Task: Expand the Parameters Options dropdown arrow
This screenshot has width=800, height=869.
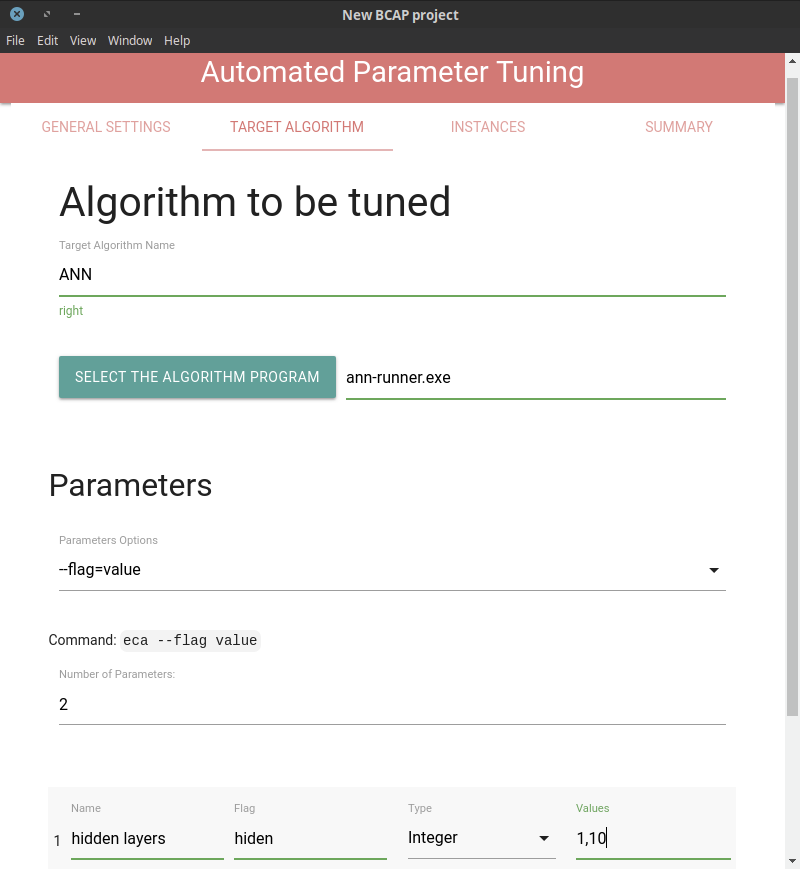Action: click(714, 570)
